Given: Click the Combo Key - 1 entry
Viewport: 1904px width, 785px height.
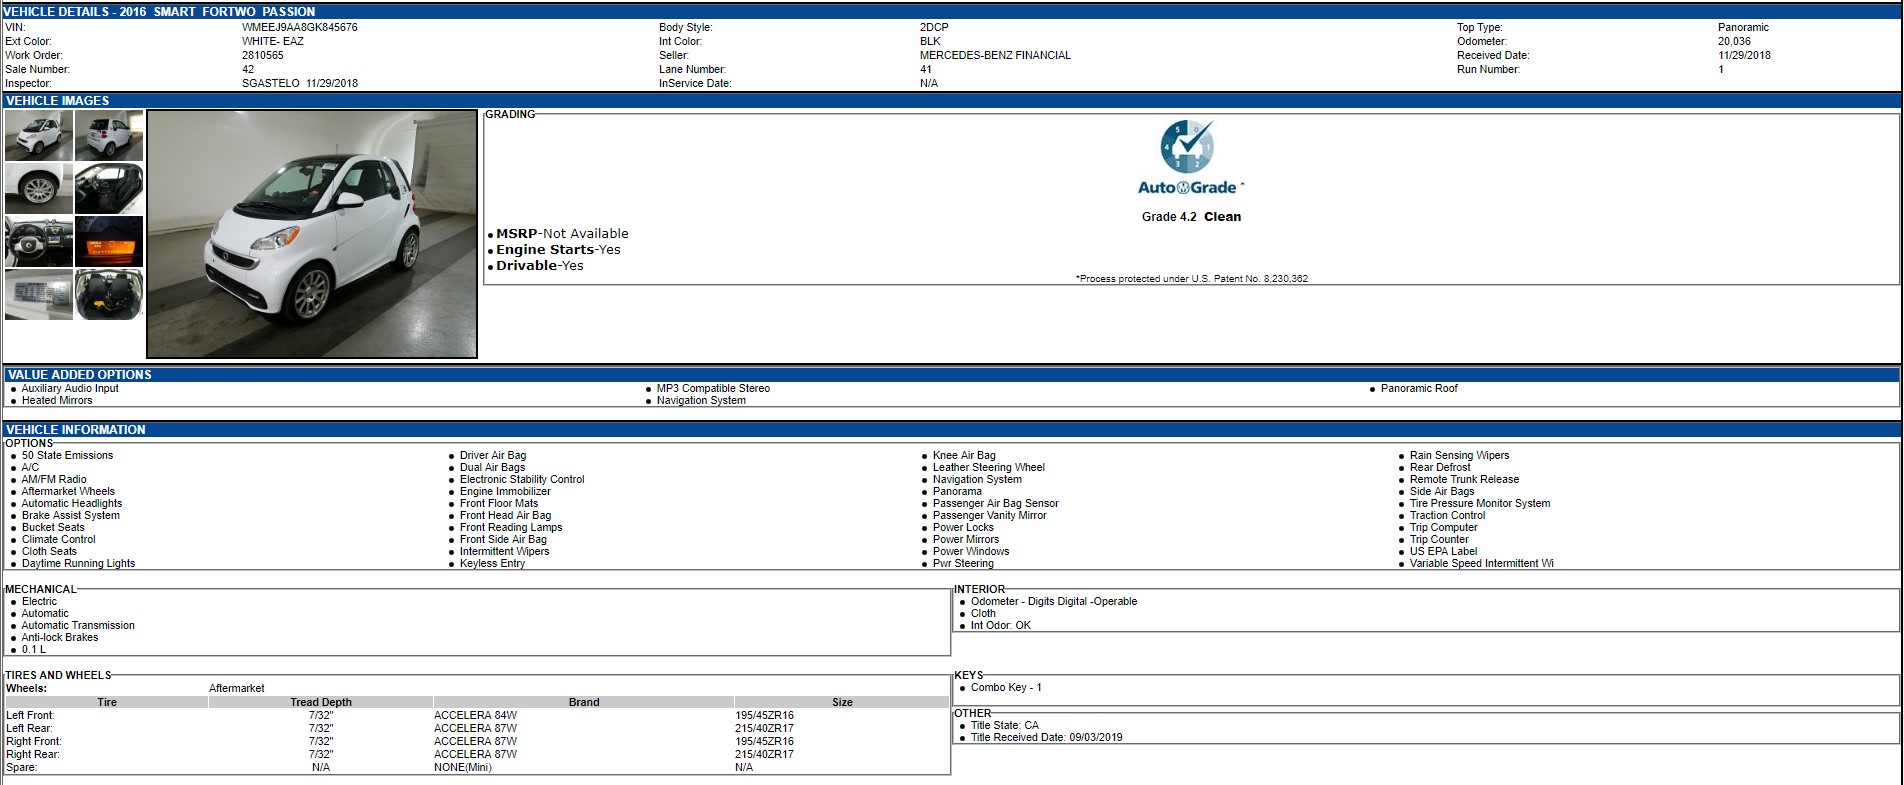Looking at the screenshot, I should [1006, 687].
